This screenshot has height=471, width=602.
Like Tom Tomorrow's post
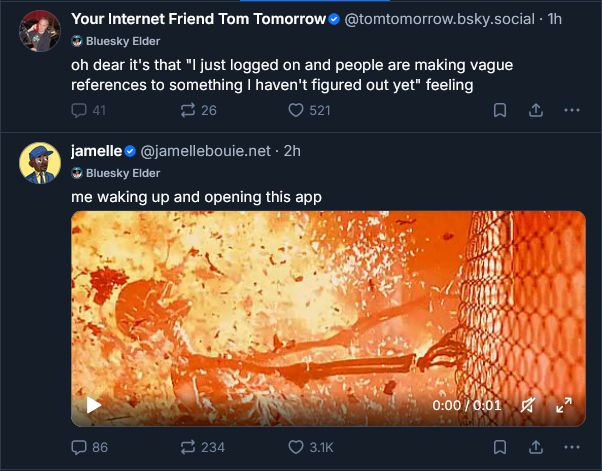(x=296, y=110)
